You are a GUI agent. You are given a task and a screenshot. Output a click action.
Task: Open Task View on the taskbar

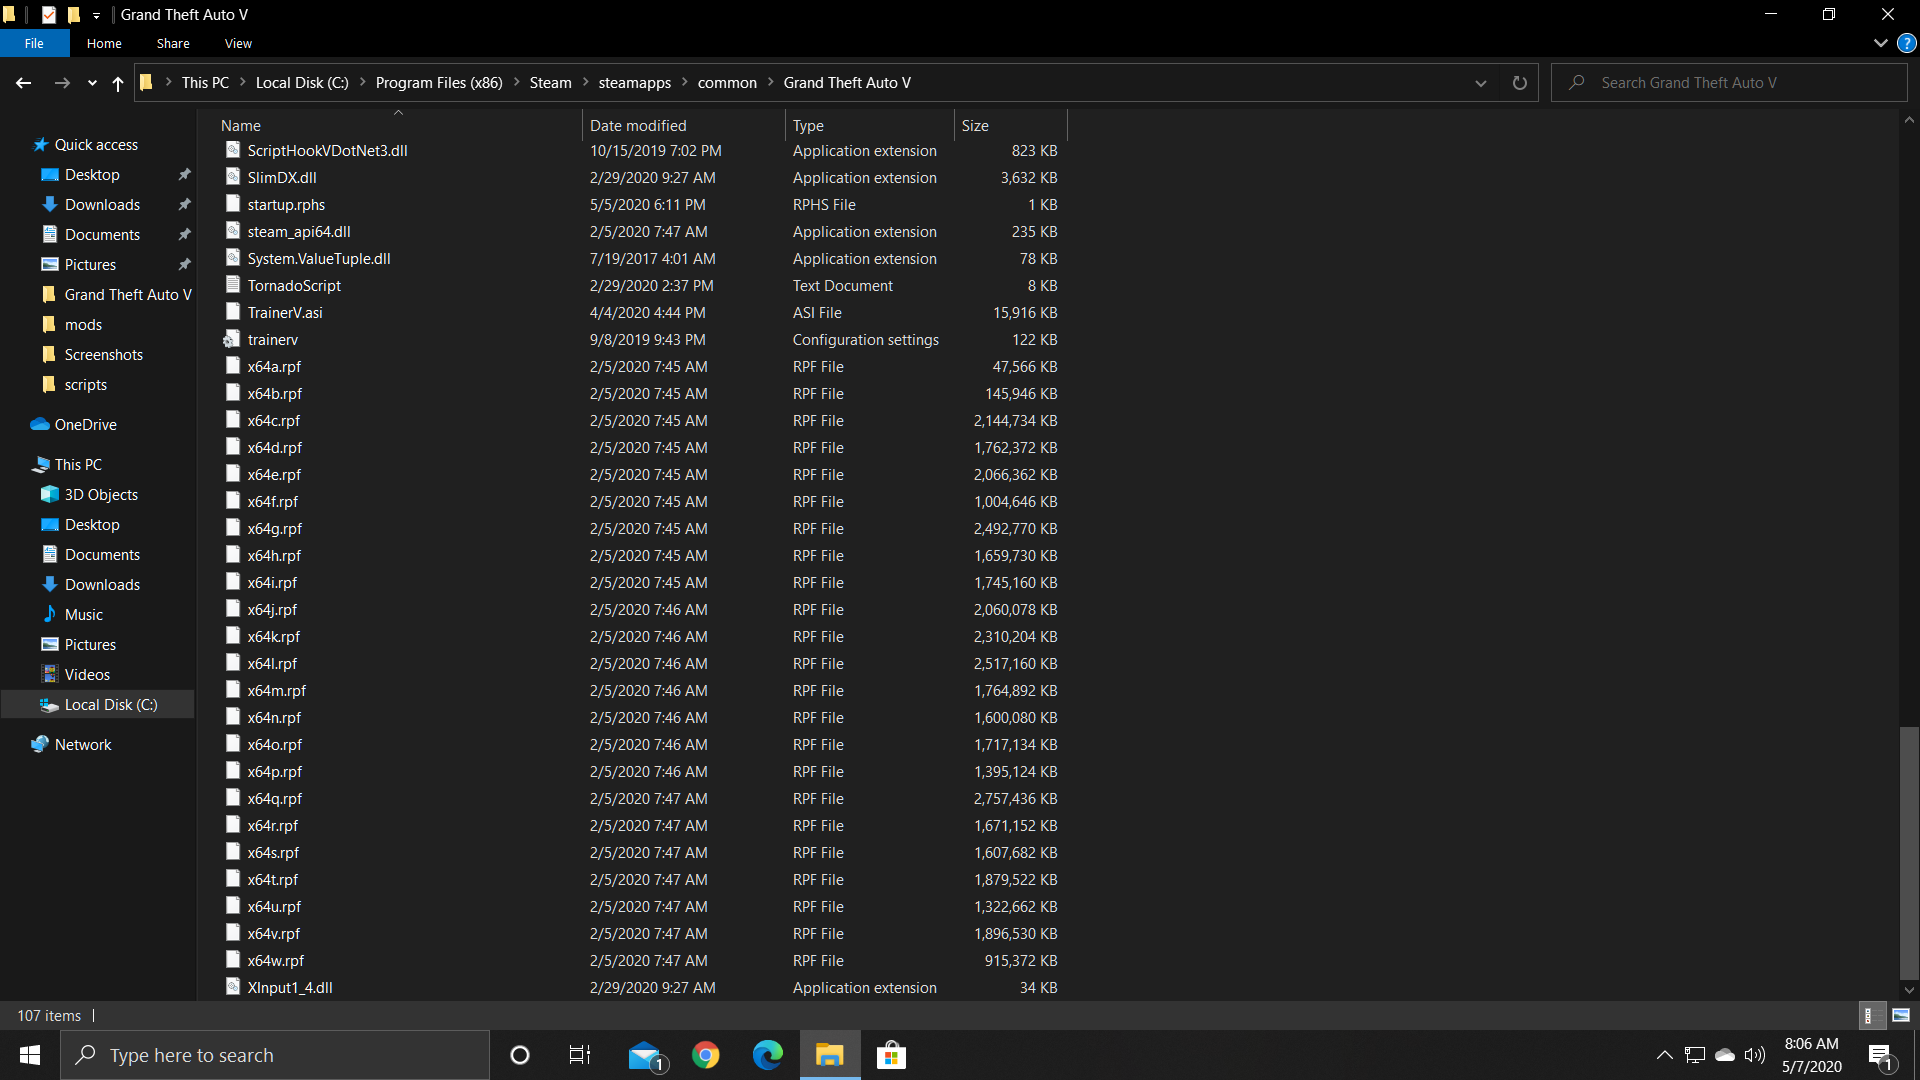pos(579,1055)
